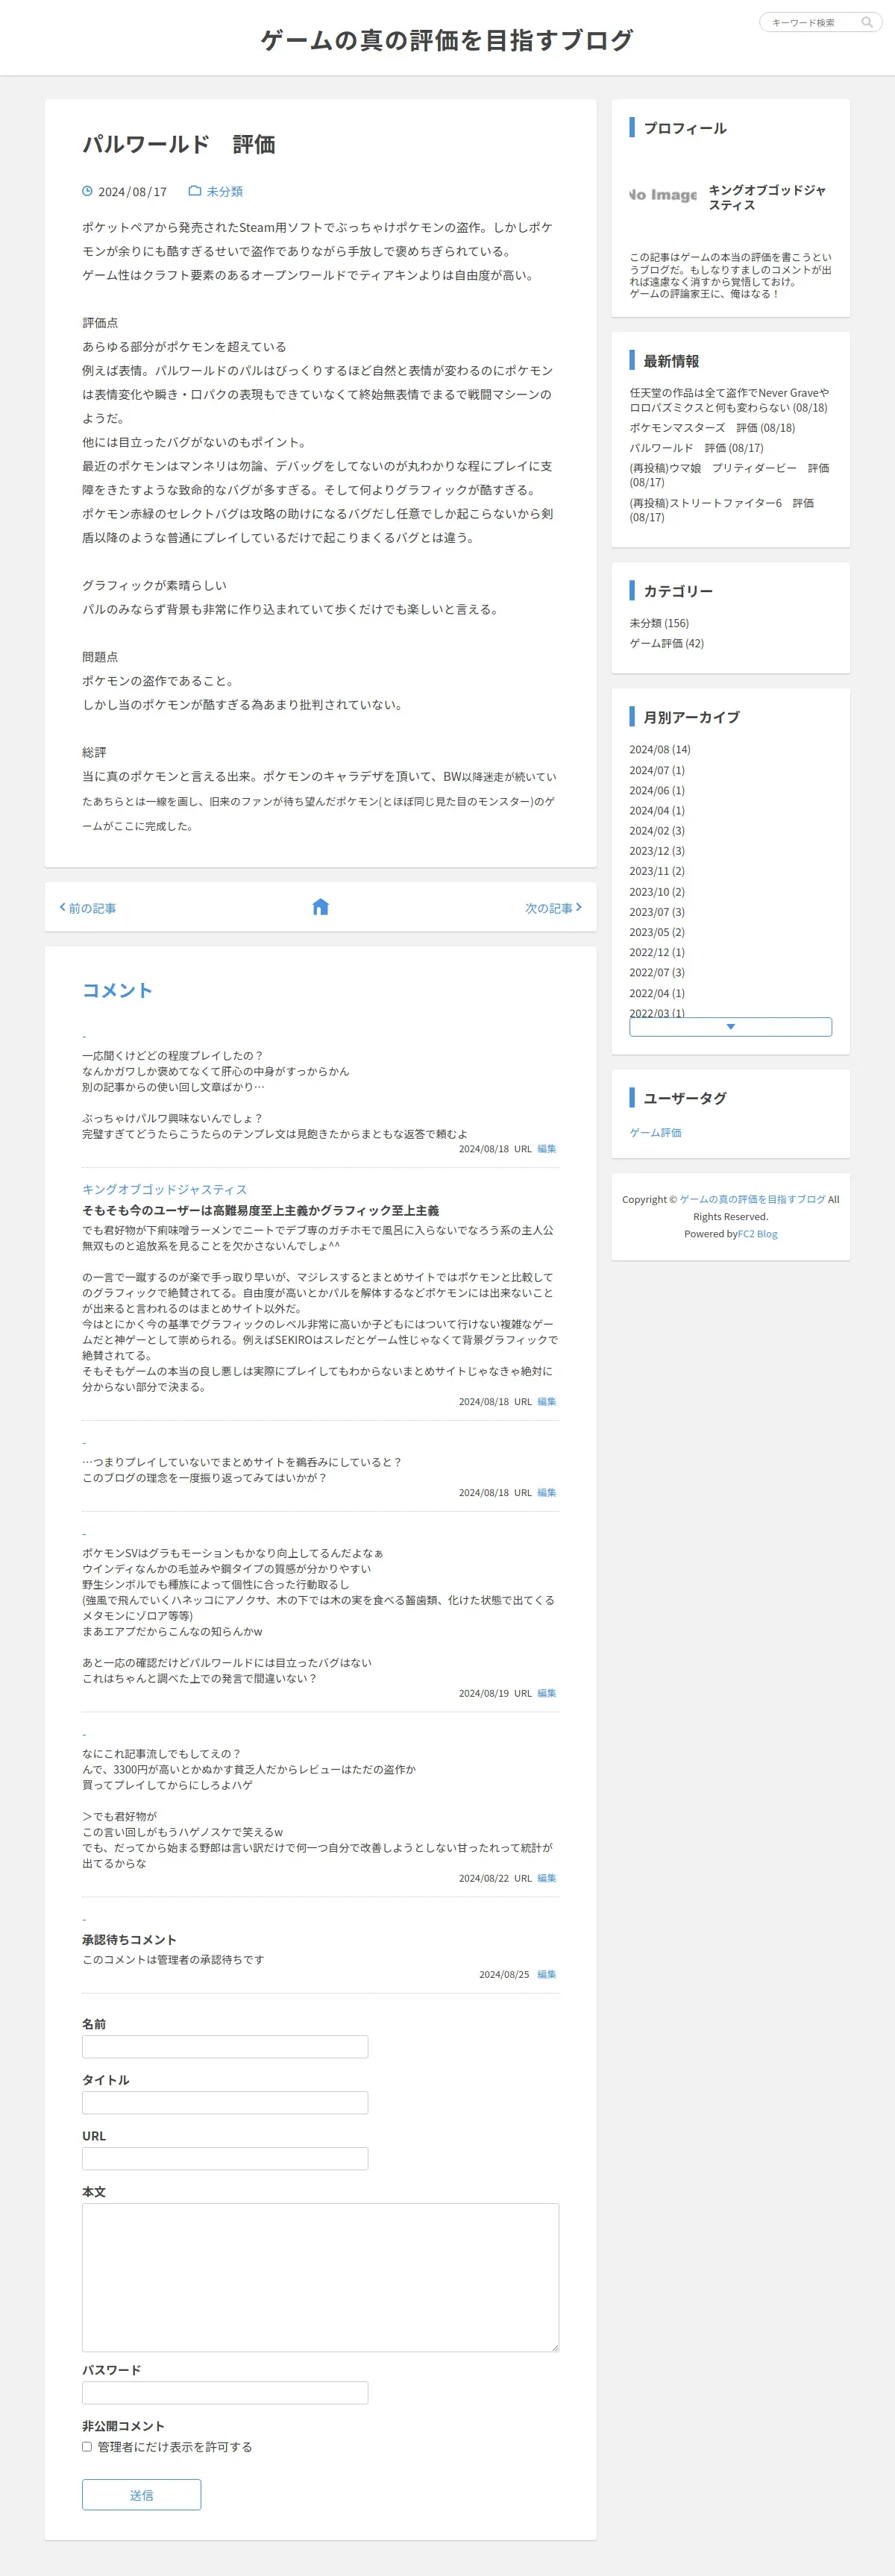The height and width of the screenshot is (2576, 895).
Task: Click profile name キングオブゴッドジャスティス in sidebar
Action: tap(767, 197)
